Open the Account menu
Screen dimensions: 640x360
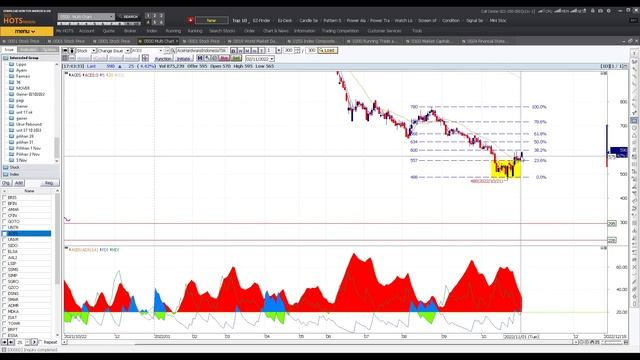tap(87, 31)
